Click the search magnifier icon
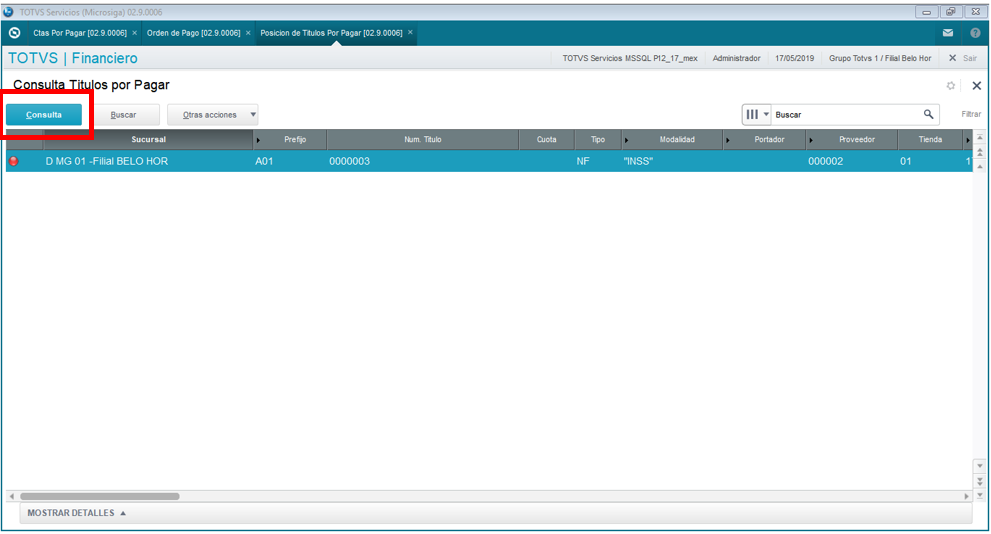991x534 pixels. [928, 114]
